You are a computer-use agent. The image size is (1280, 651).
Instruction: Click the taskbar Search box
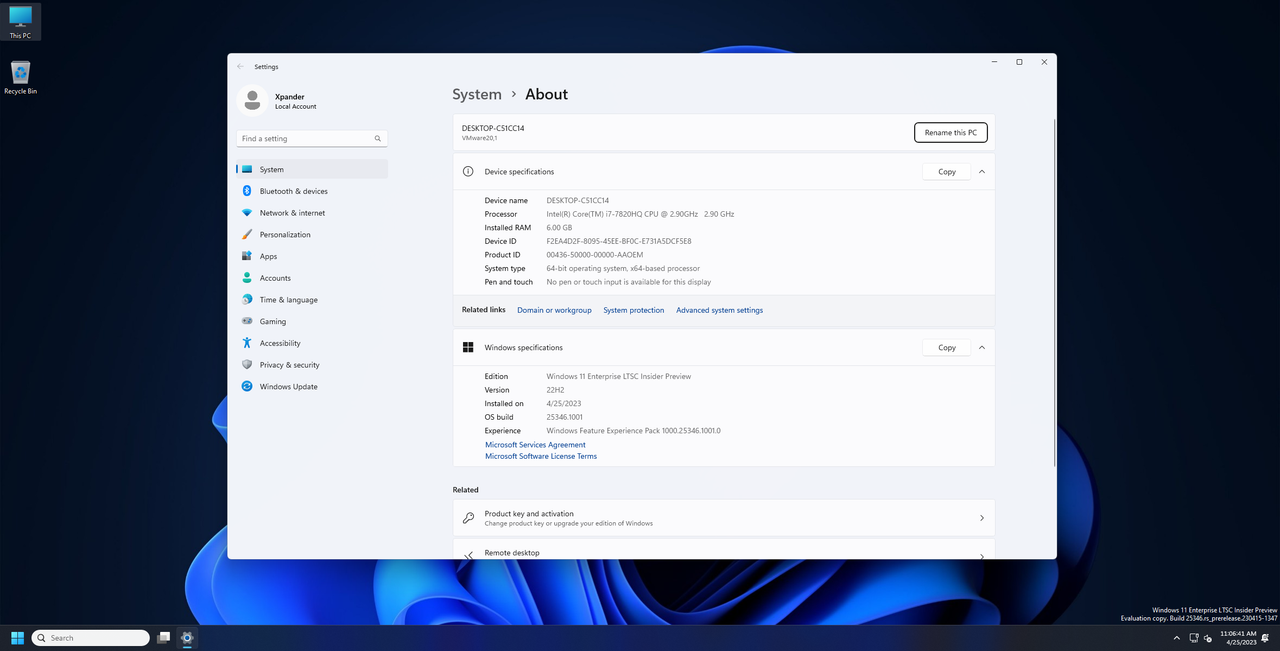click(x=91, y=637)
